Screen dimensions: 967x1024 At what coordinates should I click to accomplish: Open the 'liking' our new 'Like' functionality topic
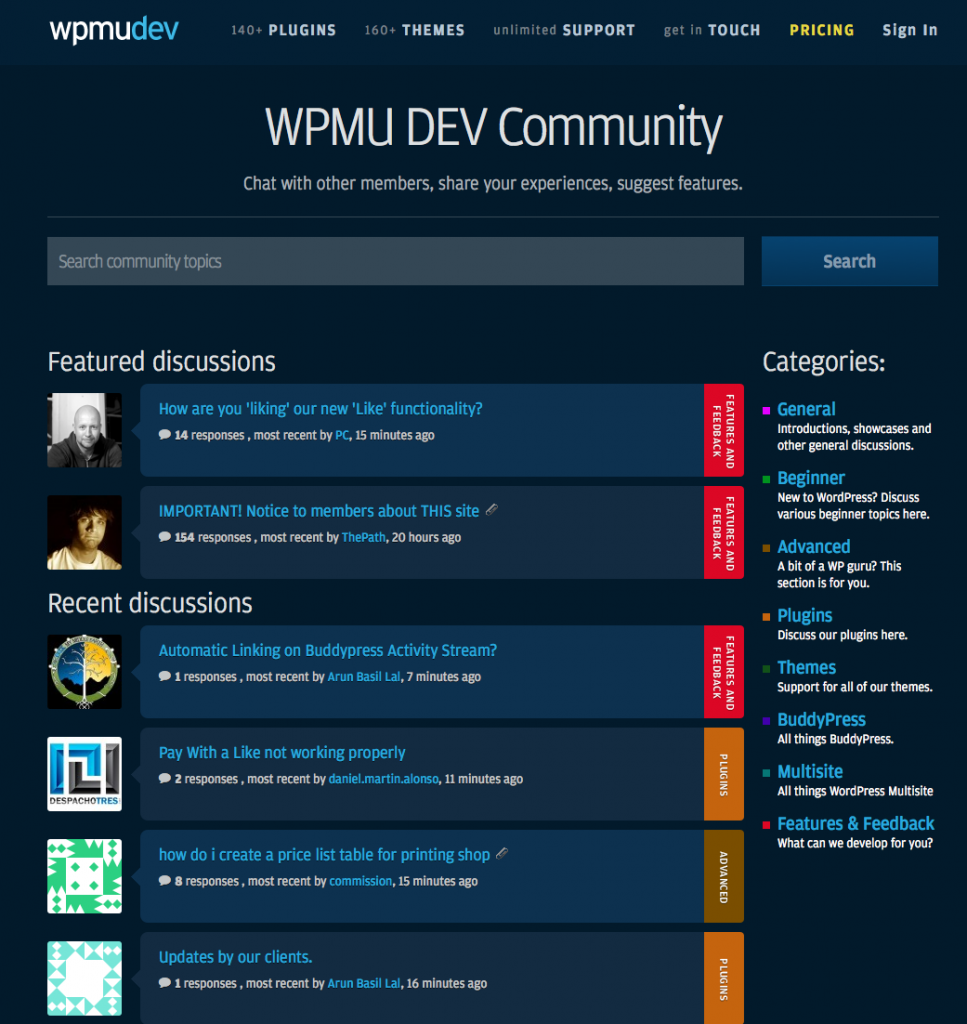tap(321, 409)
